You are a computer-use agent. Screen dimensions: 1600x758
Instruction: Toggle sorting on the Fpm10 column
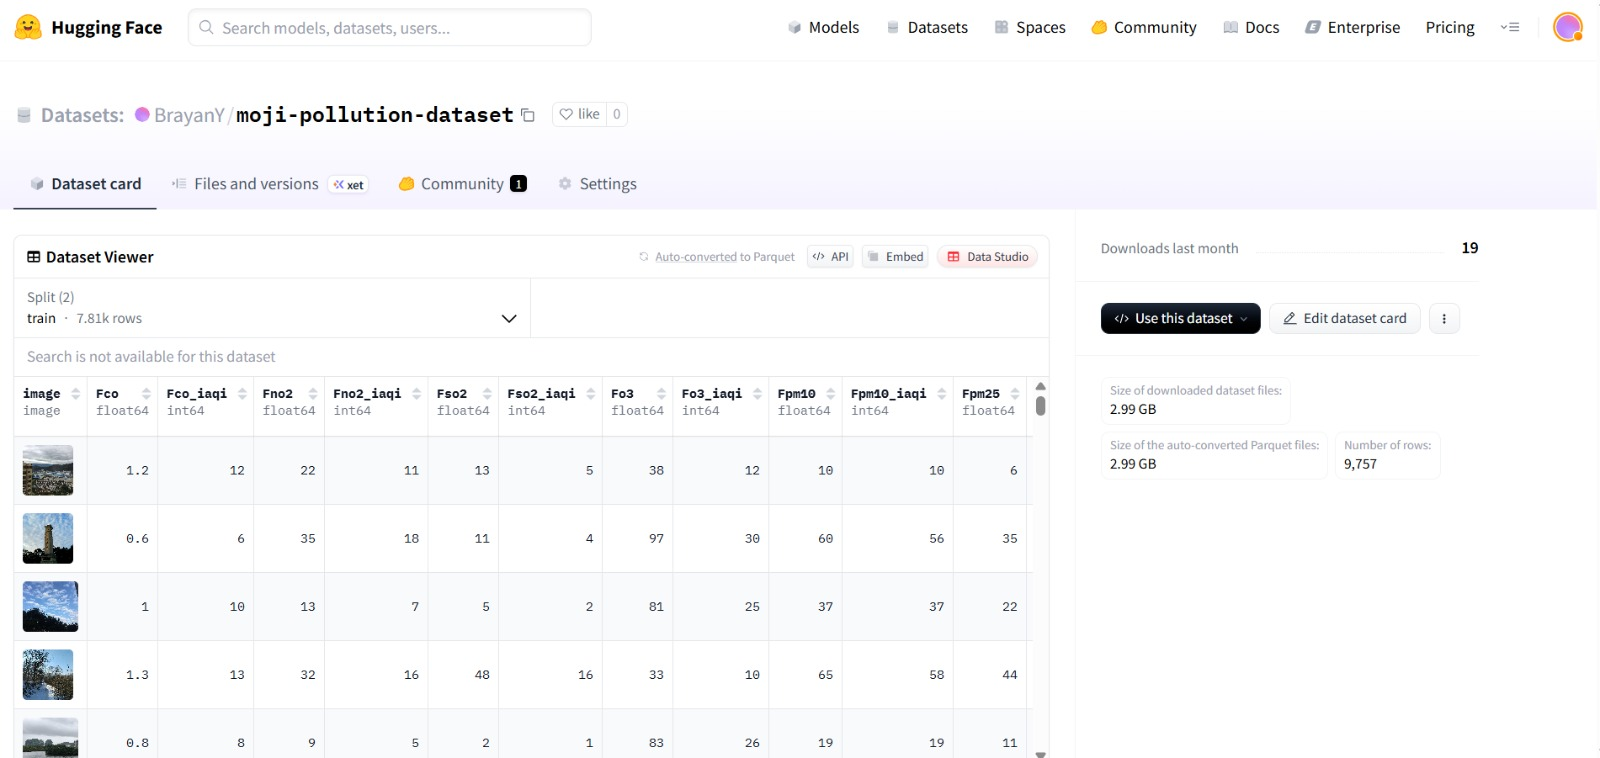point(830,394)
